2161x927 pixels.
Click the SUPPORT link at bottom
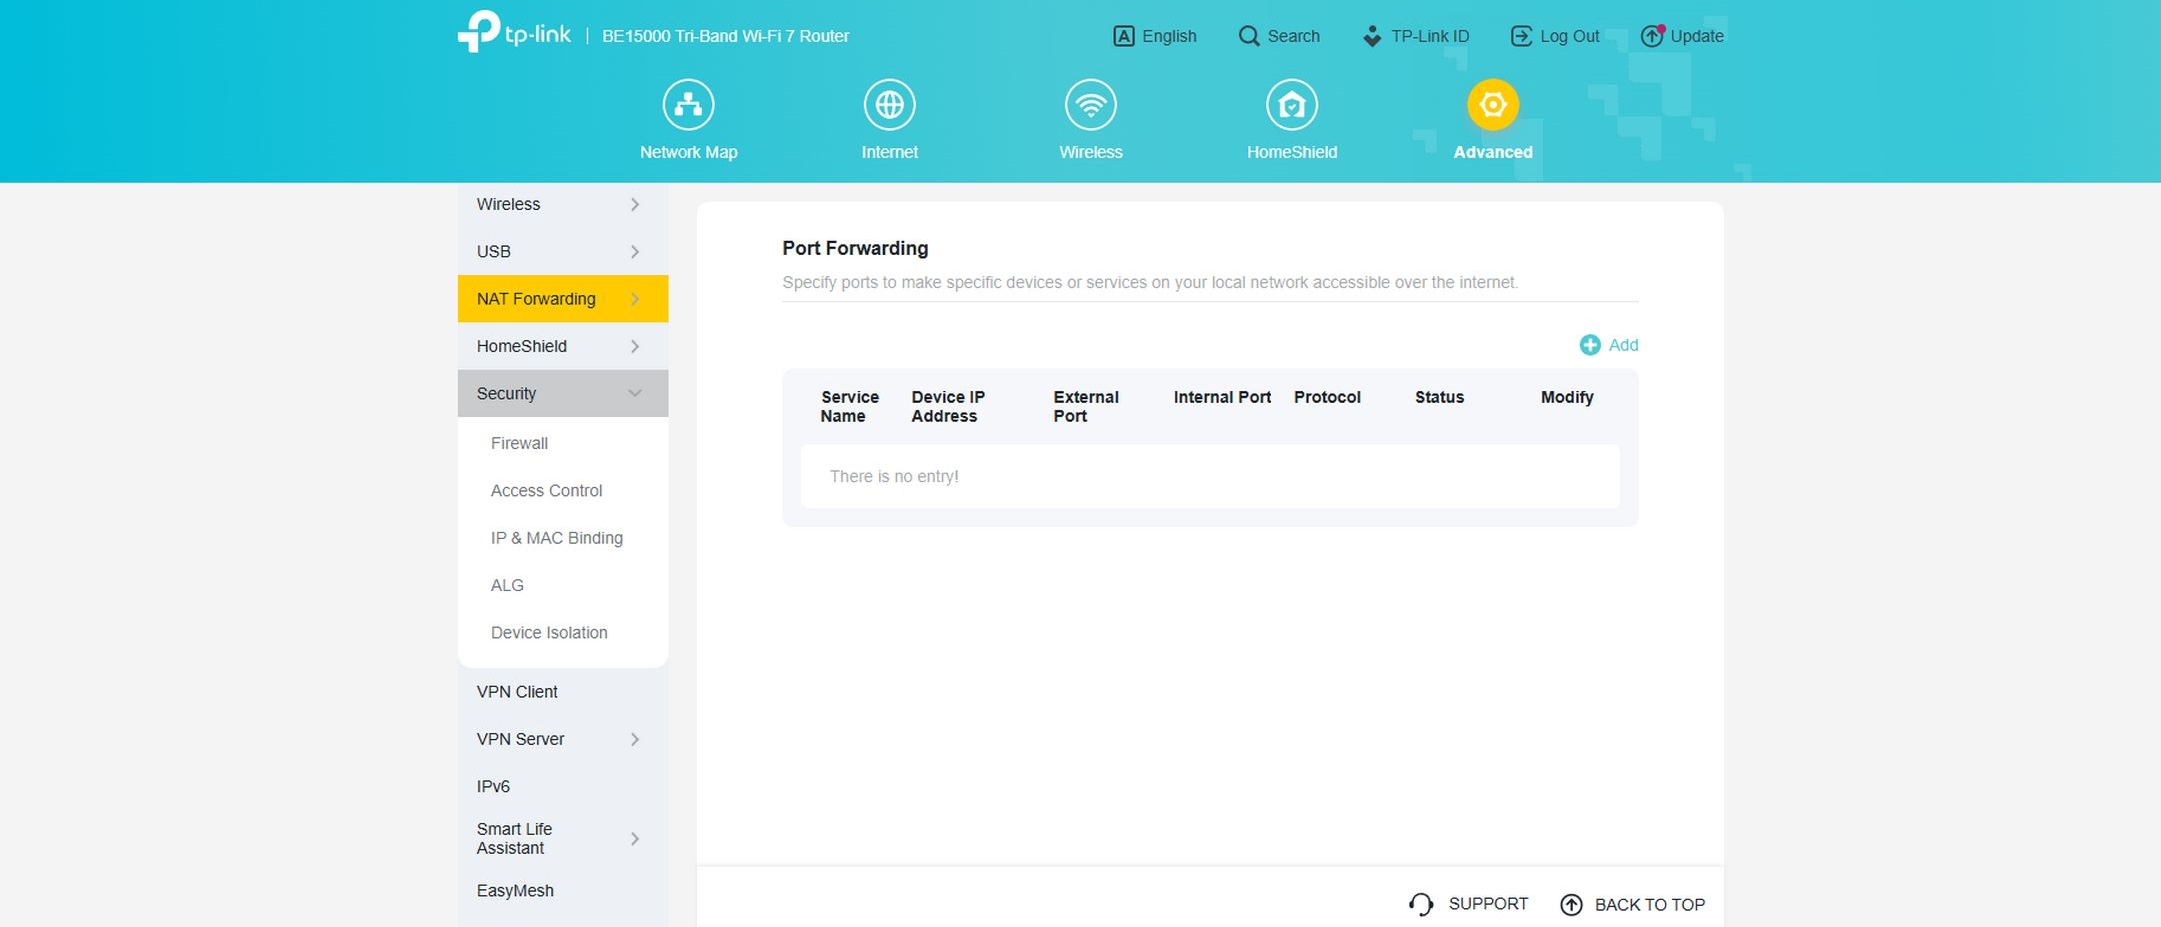[1469, 904]
